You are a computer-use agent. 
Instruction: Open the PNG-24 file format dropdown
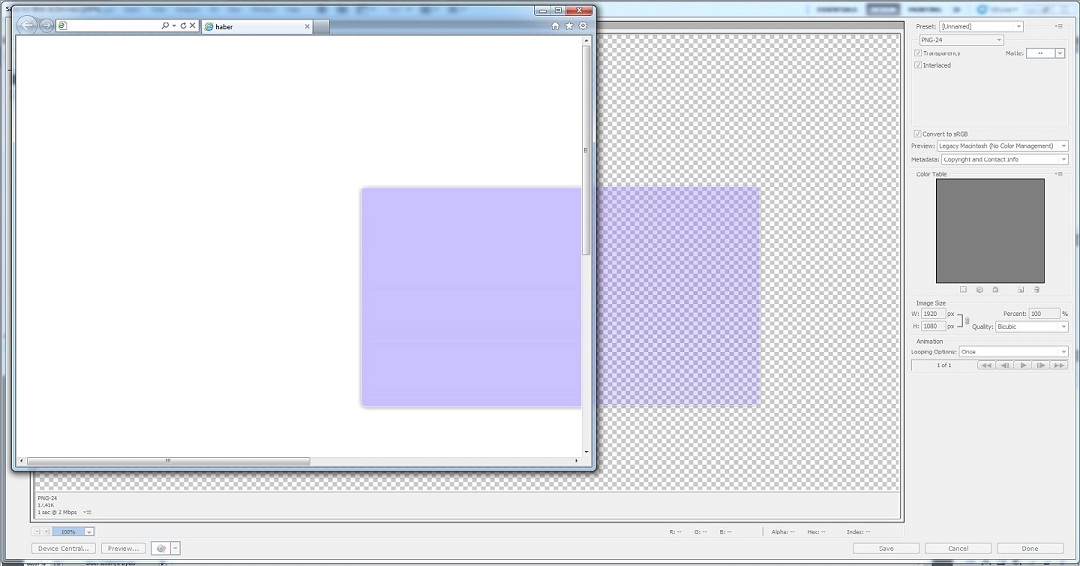coord(960,40)
